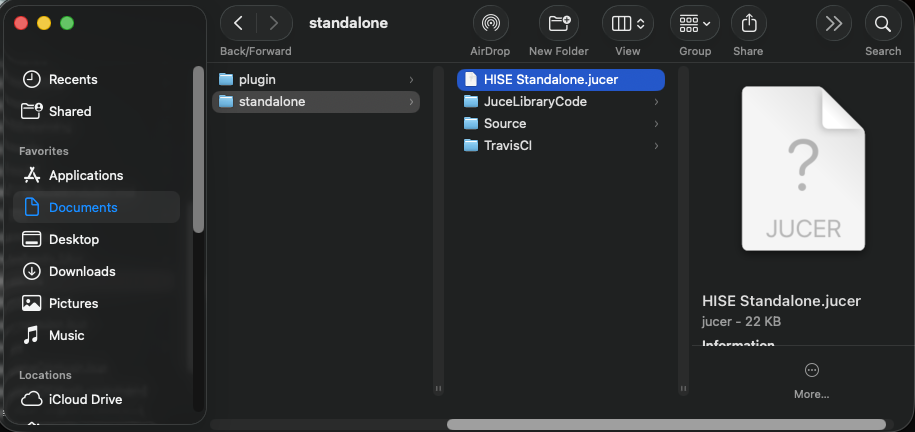The image size is (915, 432).
Task: Open AirDrop from the toolbar
Action: pyautogui.click(x=490, y=23)
